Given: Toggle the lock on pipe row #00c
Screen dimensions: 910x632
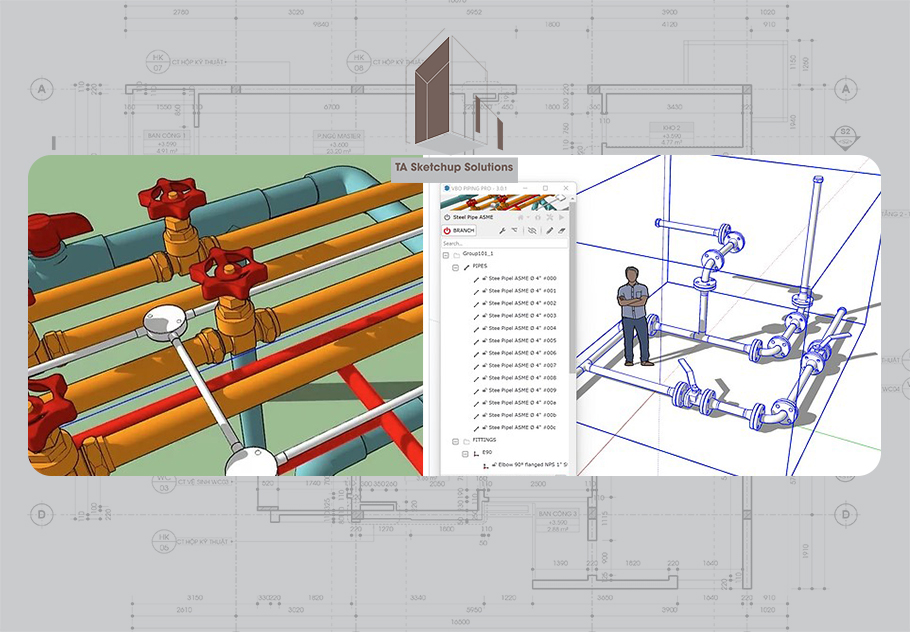Looking at the screenshot, I should pyautogui.click(x=485, y=427).
